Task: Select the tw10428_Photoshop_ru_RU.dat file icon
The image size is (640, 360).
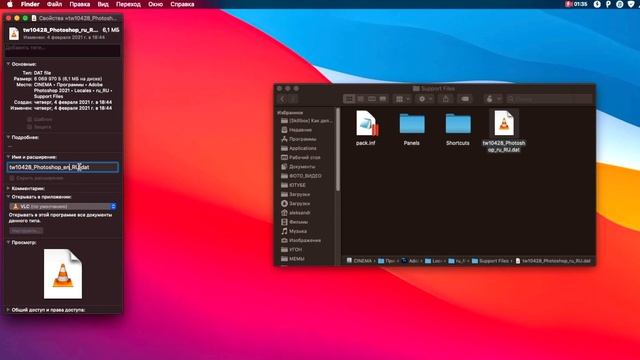Action: [504, 123]
